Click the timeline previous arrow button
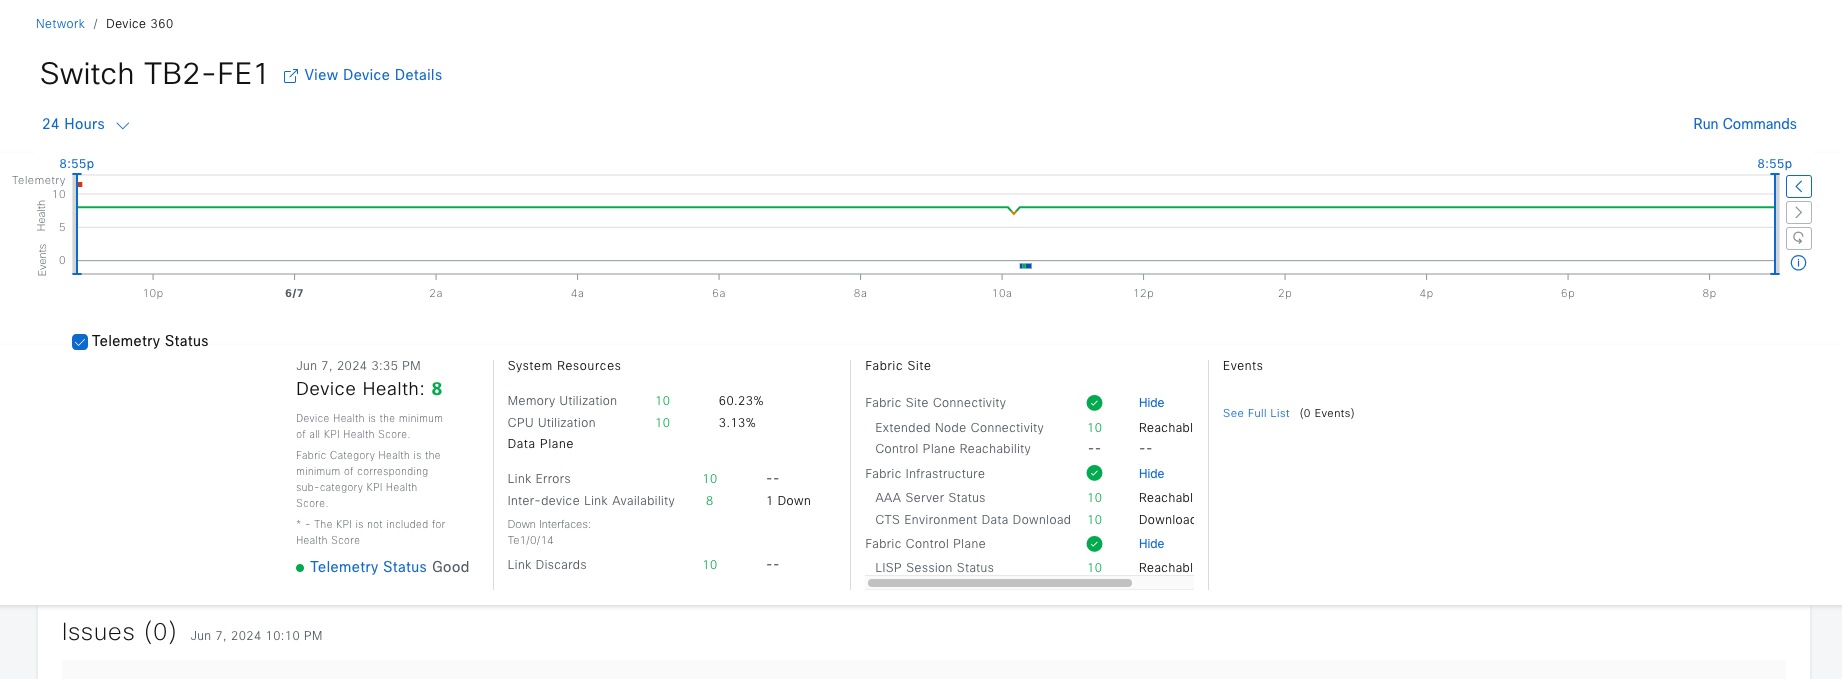1842x679 pixels. click(1798, 187)
